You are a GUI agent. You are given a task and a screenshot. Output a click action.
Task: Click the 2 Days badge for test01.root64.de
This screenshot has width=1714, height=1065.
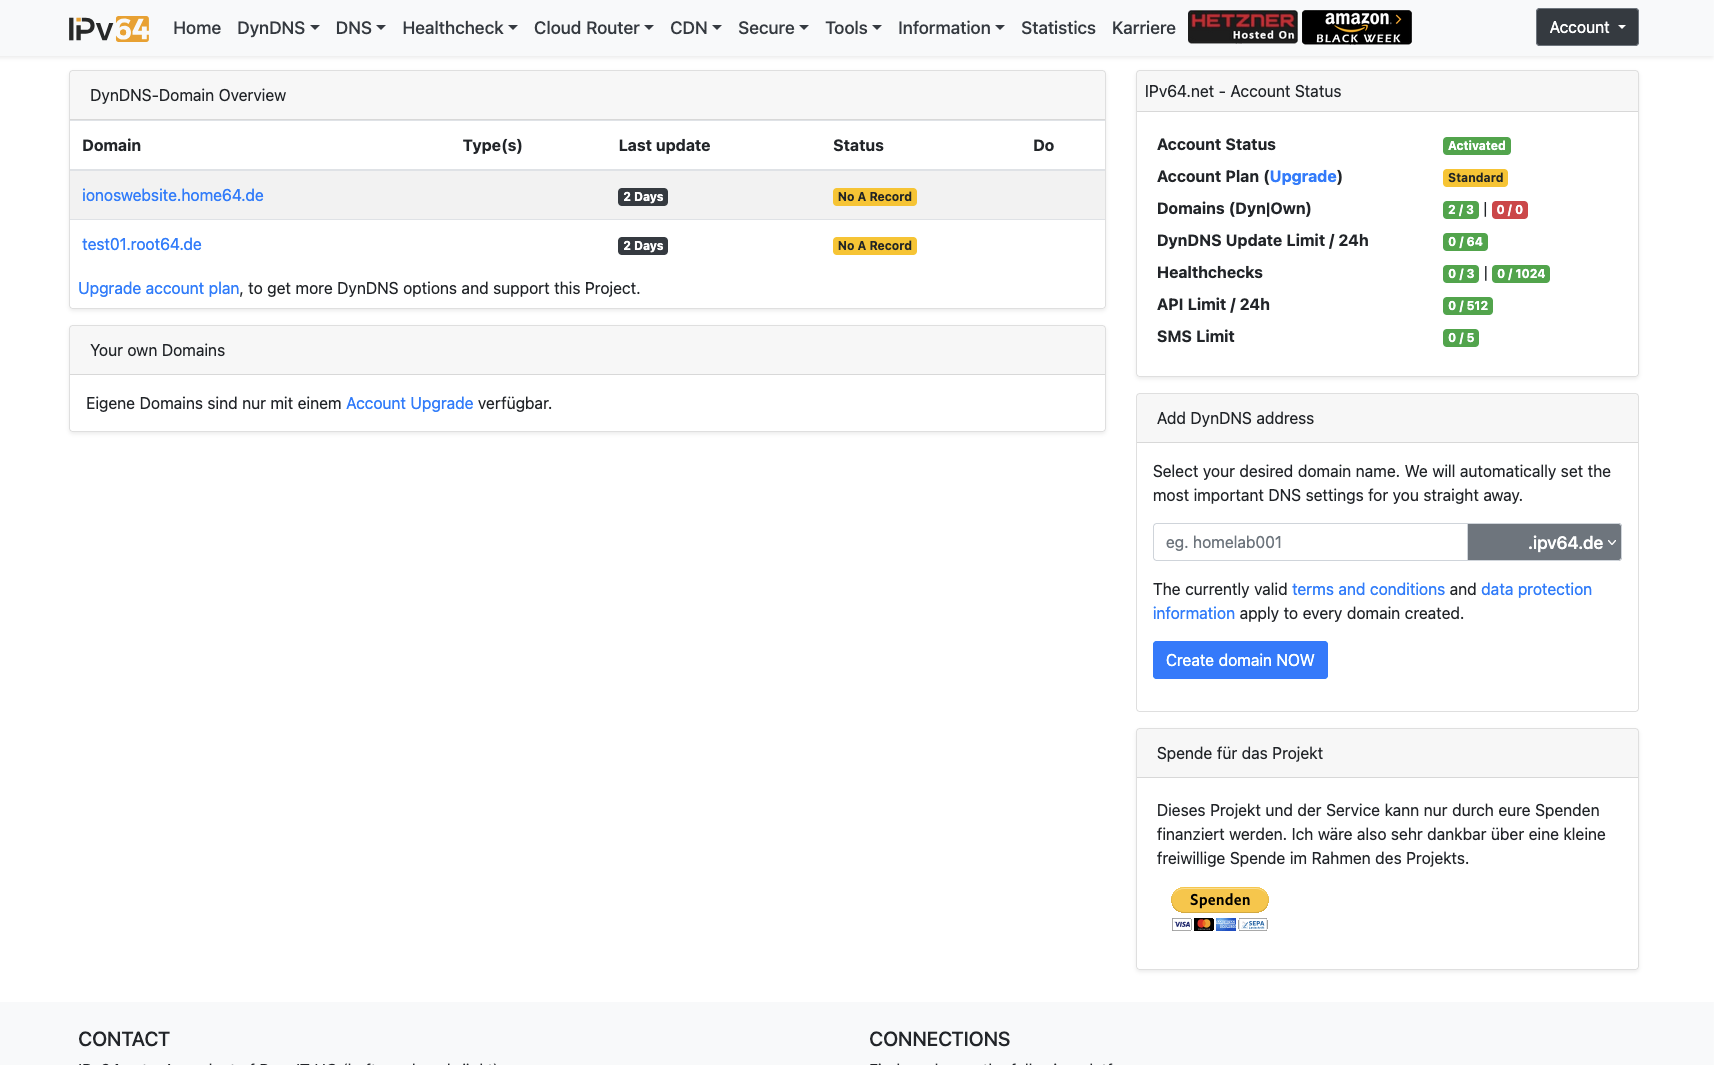pos(642,246)
